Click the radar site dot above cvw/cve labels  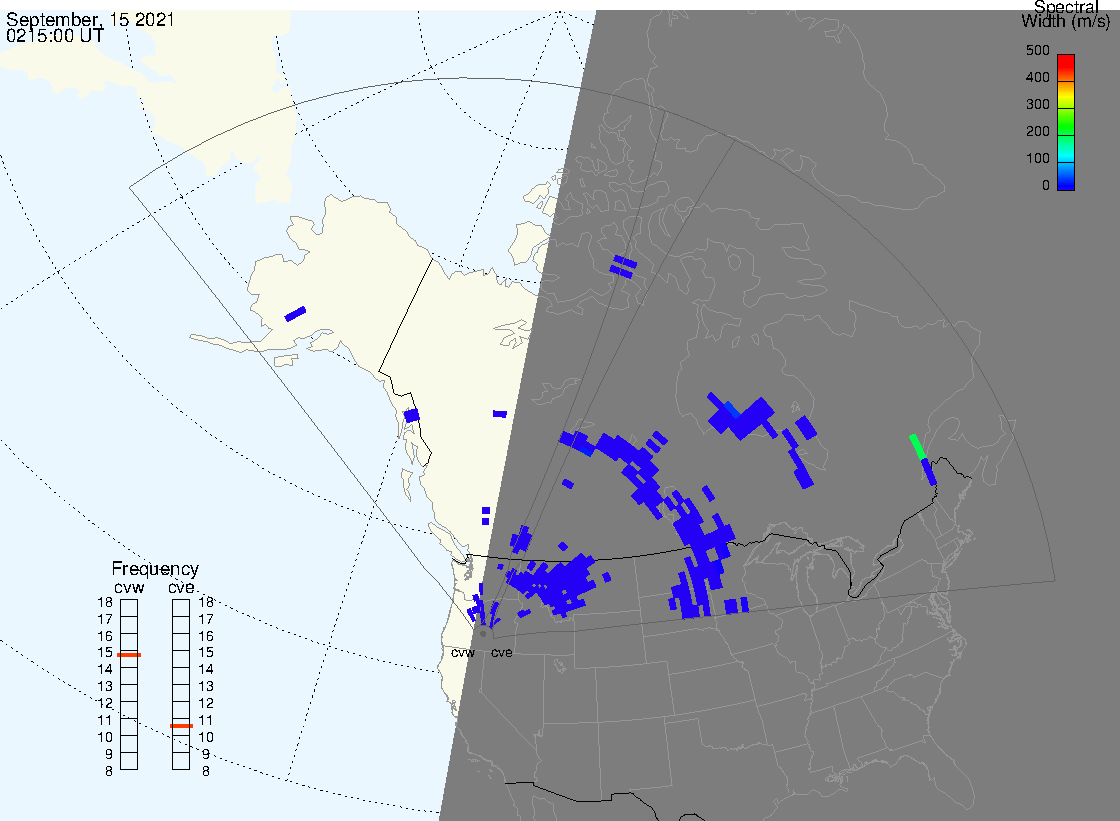484,634
